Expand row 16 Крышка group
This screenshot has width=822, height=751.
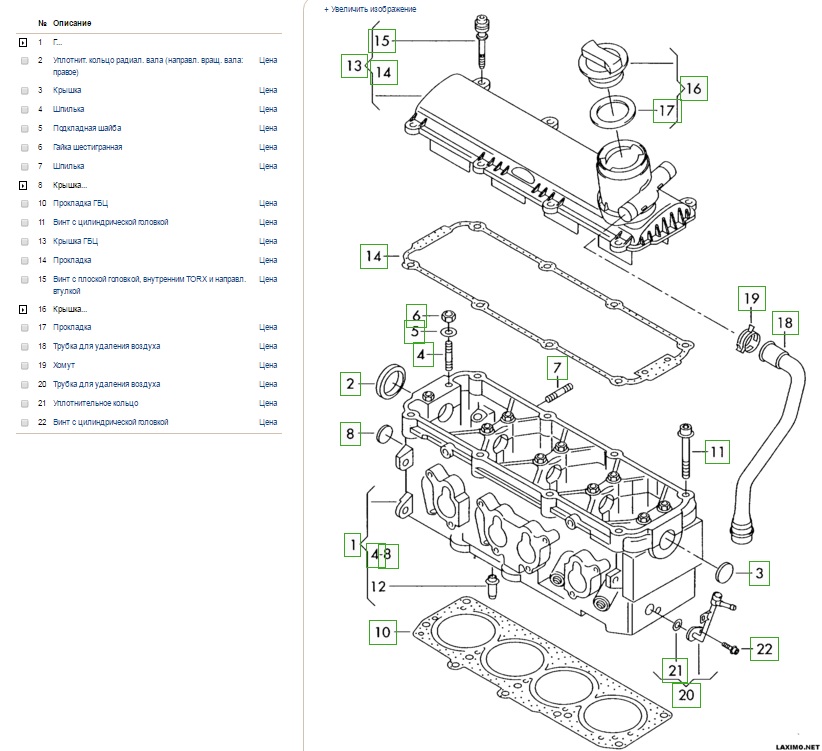(x=24, y=310)
